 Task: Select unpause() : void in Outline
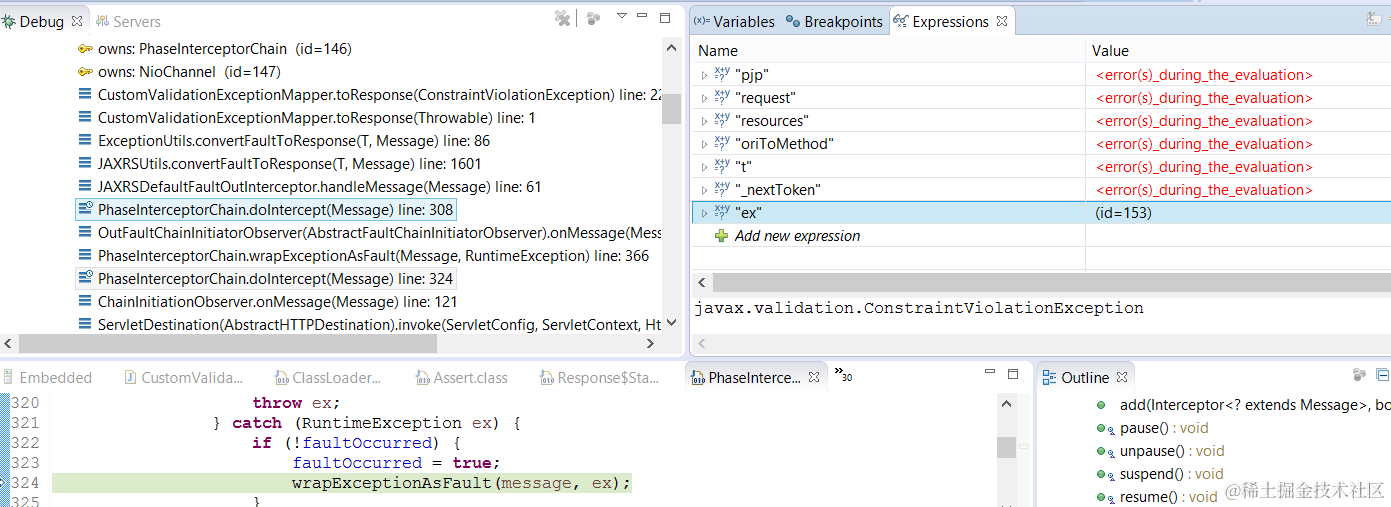1160,451
